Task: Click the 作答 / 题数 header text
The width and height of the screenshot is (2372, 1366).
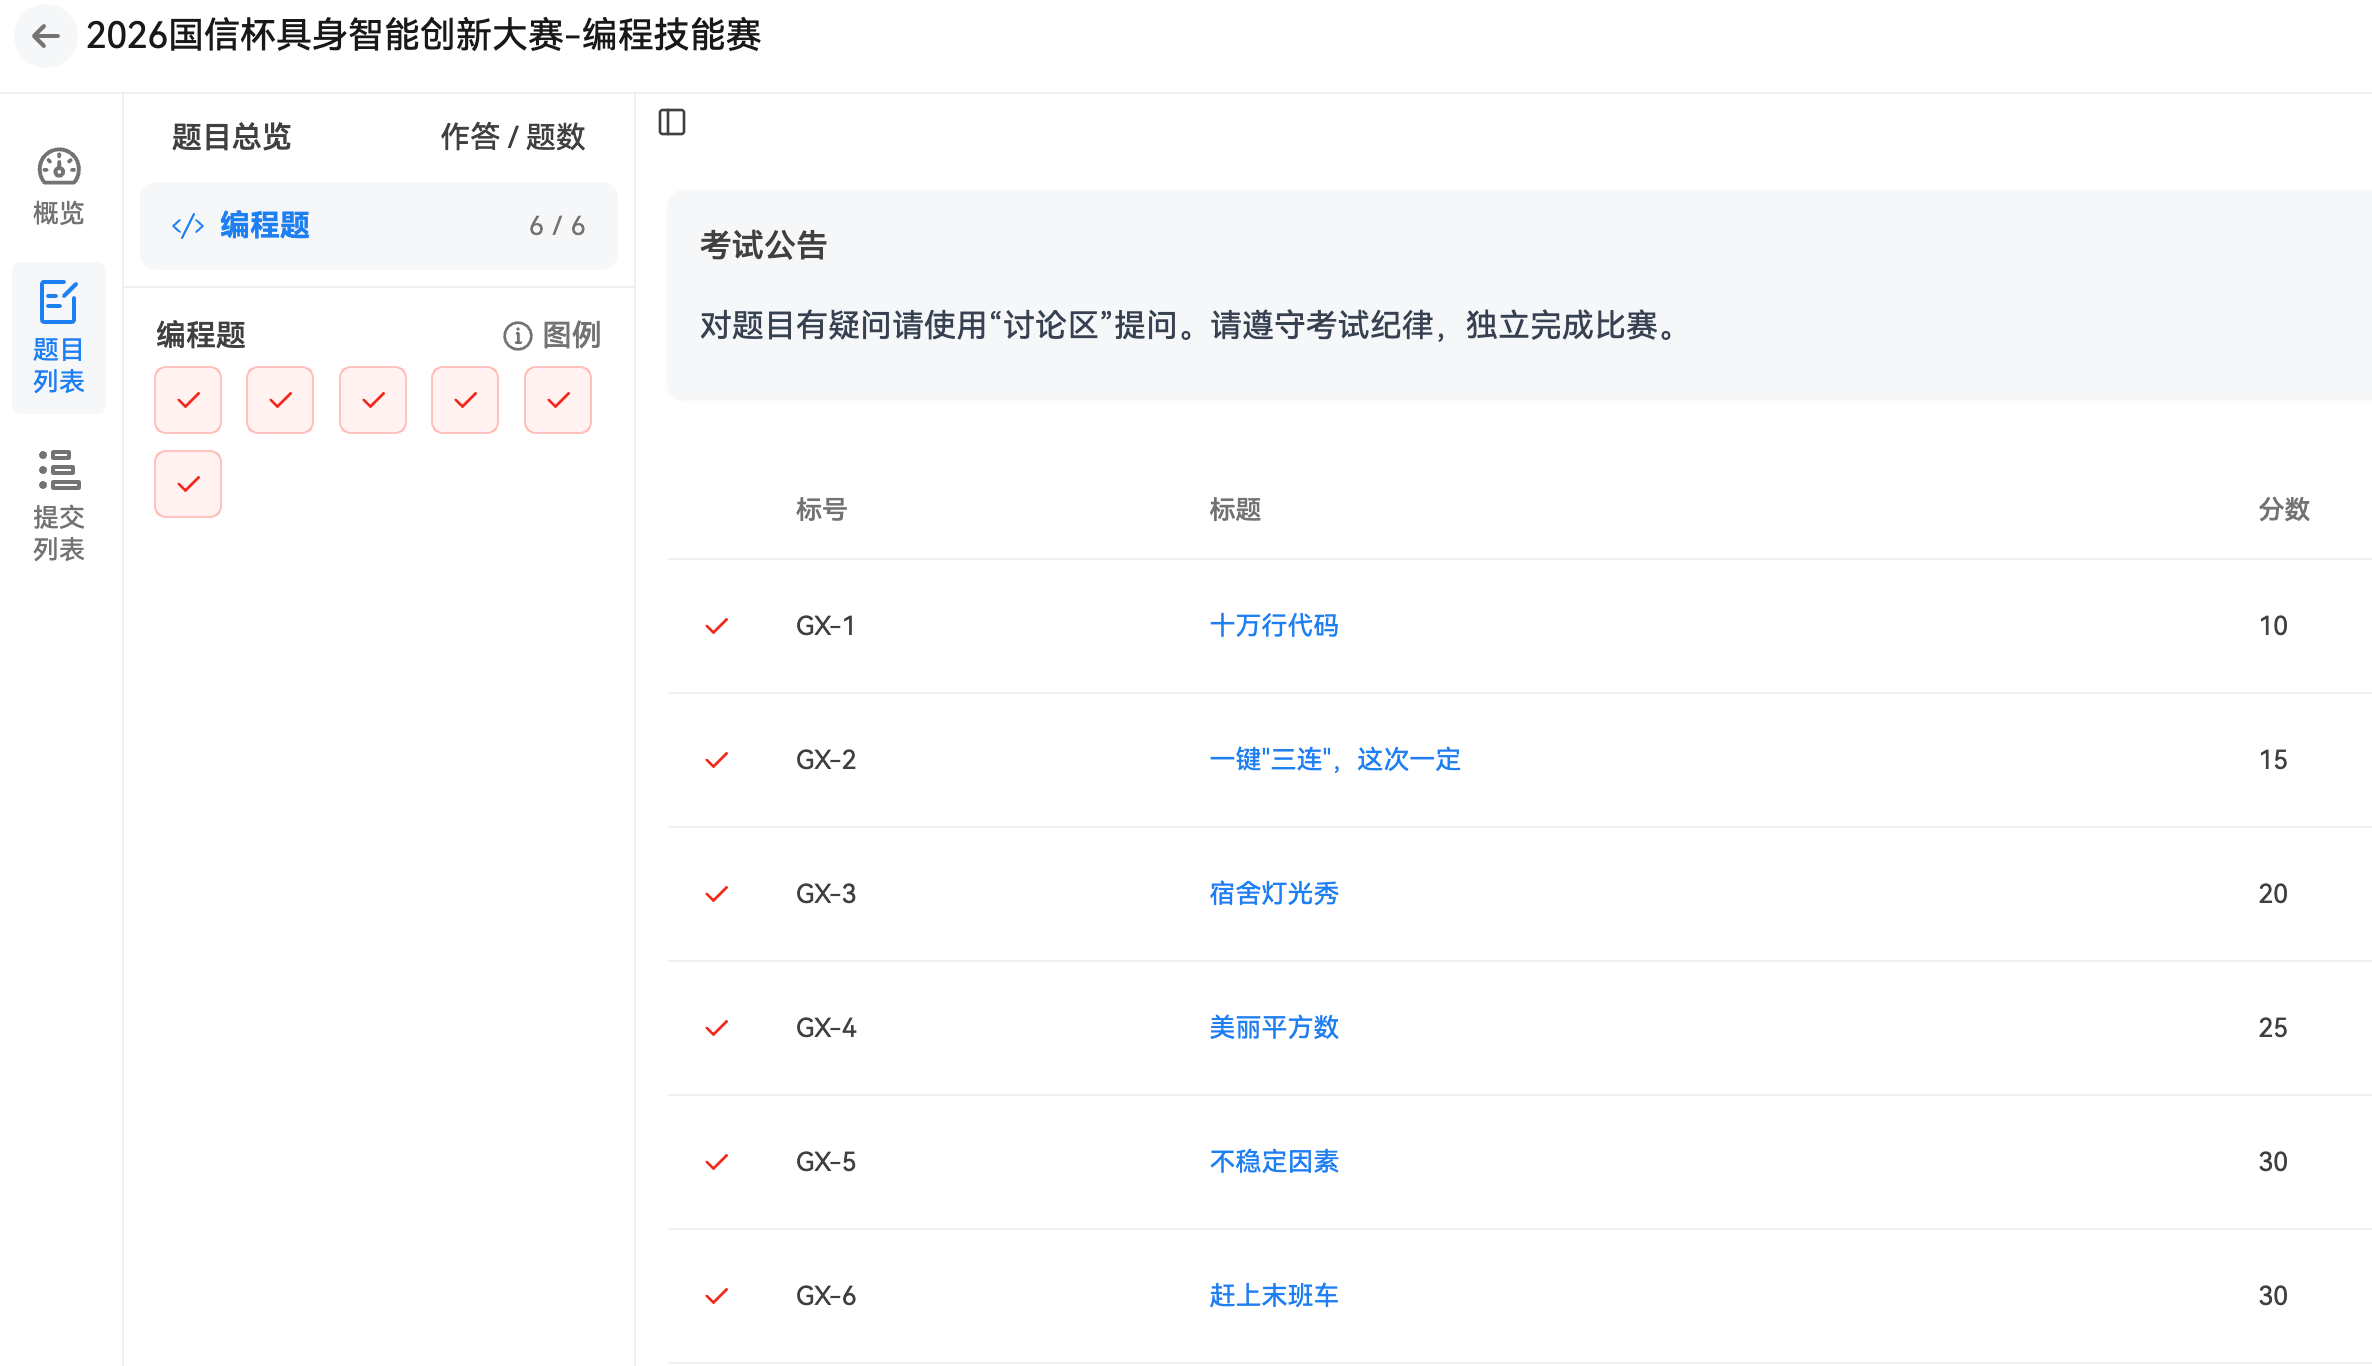Action: coord(513,137)
